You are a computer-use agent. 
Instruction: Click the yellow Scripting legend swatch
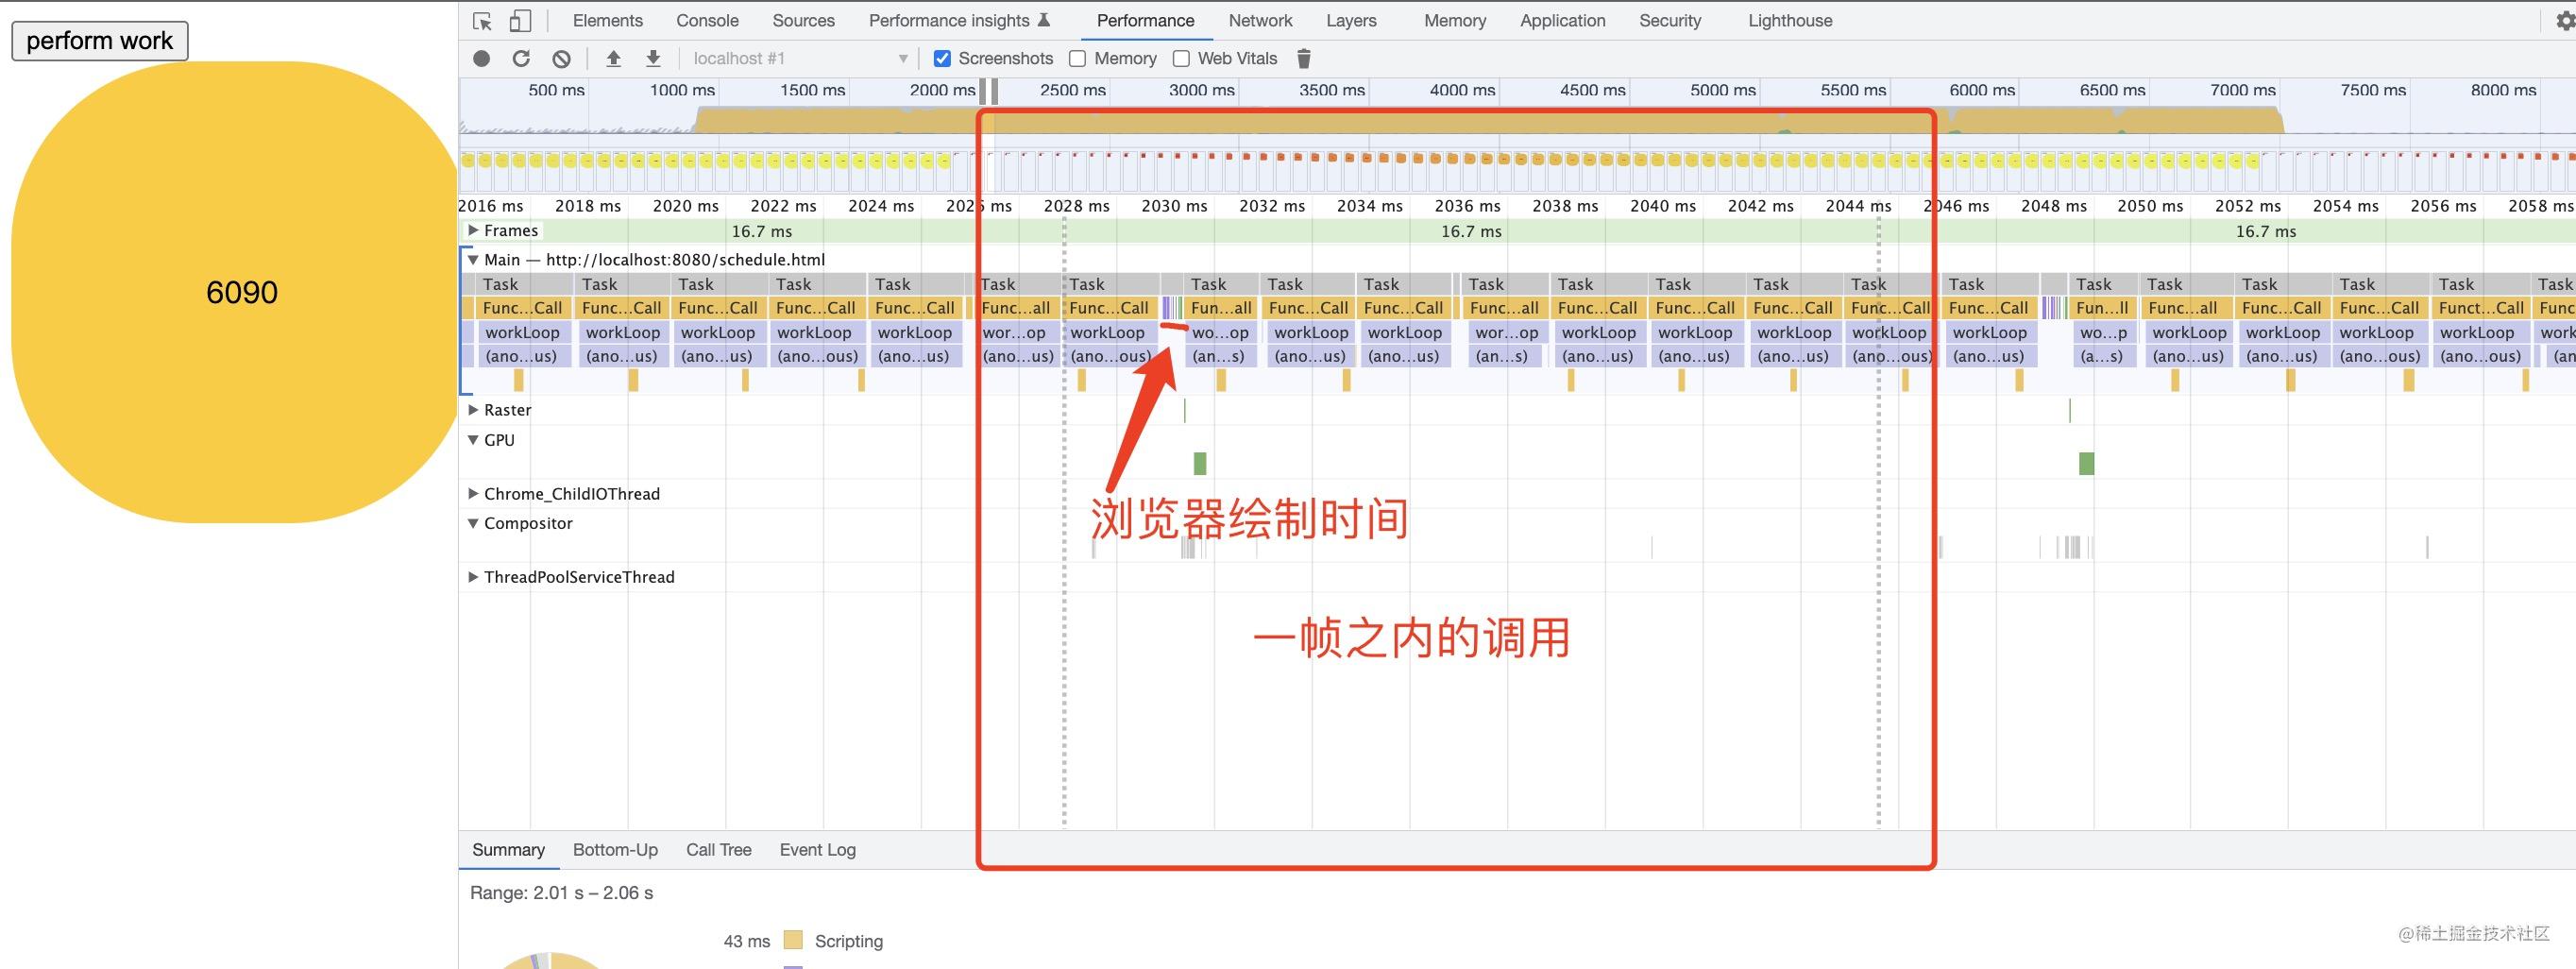[x=793, y=940]
